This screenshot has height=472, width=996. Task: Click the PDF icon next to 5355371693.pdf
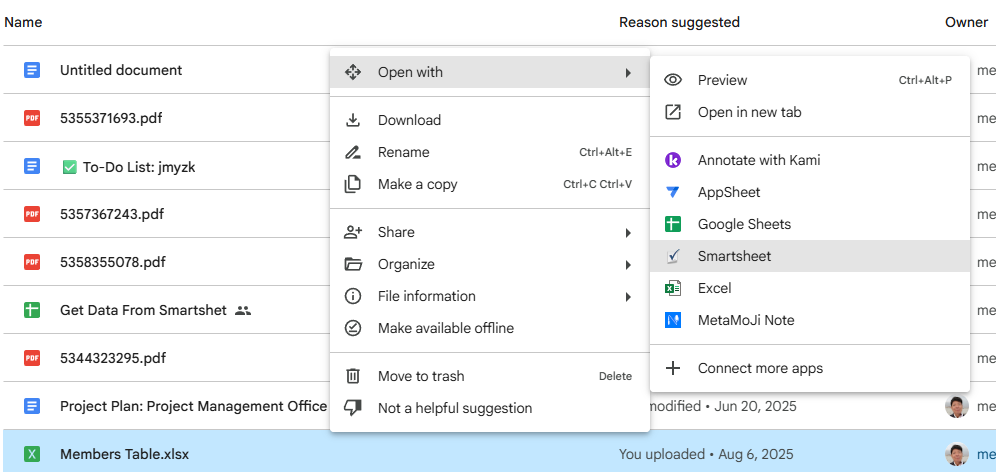(32, 118)
